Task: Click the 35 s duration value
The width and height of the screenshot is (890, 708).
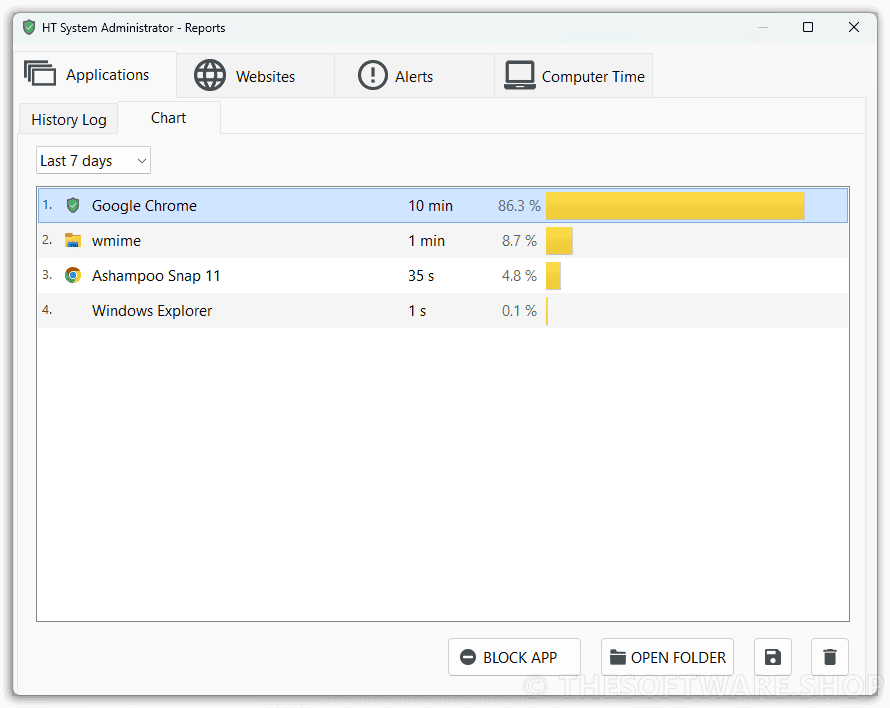Action: pyautogui.click(x=421, y=276)
